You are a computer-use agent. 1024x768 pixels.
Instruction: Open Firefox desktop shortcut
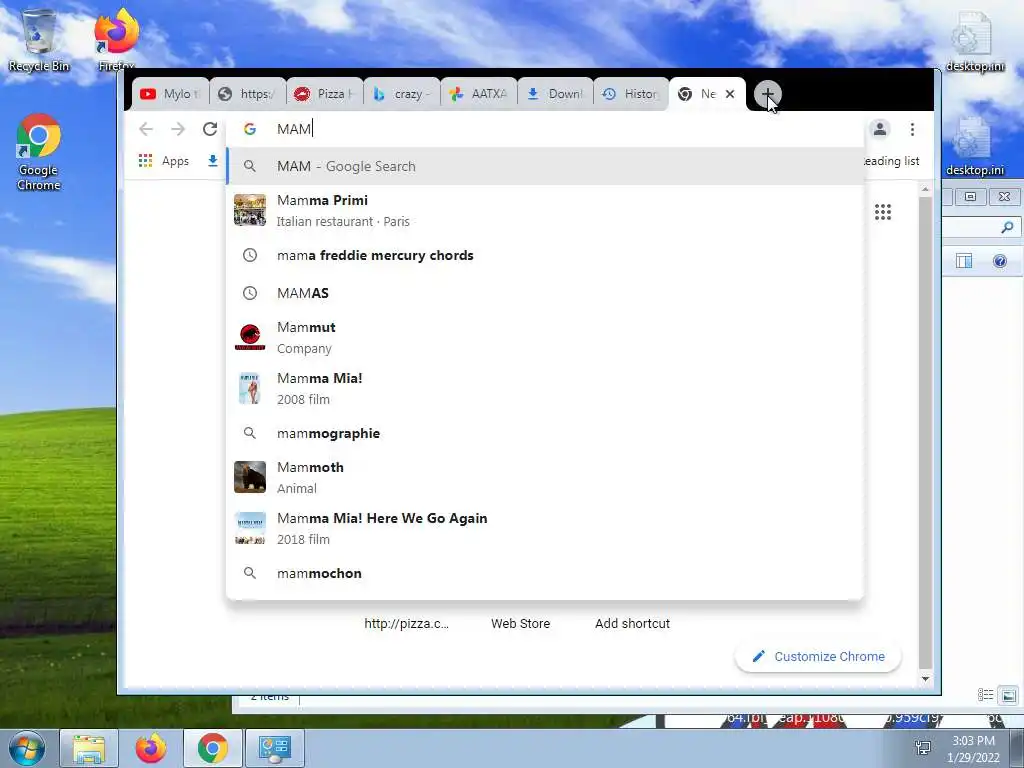[116, 39]
